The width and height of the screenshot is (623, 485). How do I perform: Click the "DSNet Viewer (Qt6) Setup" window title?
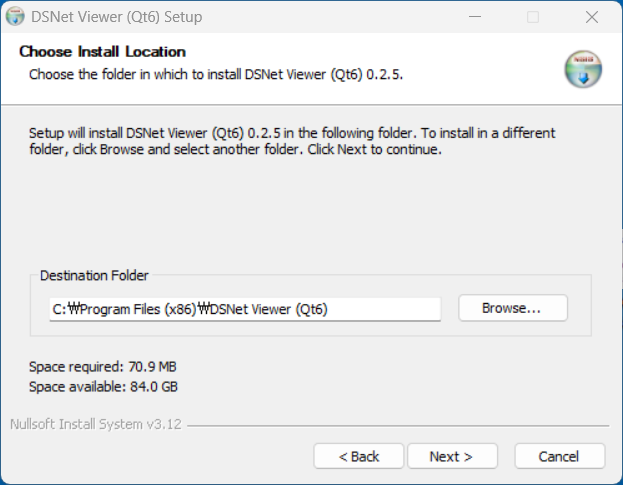(x=116, y=17)
